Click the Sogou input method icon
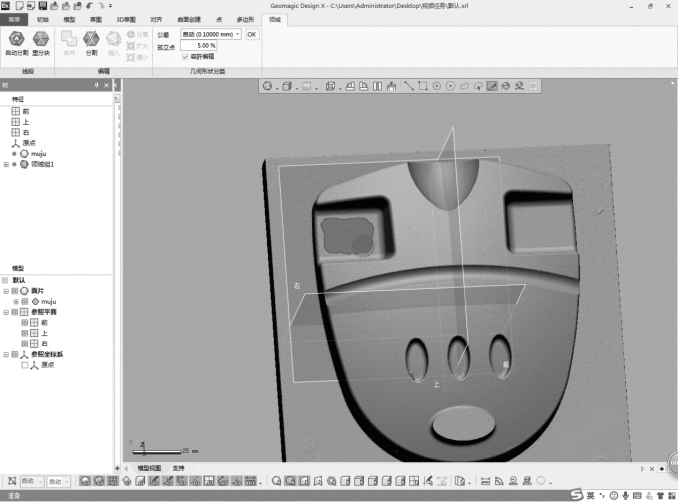The height and width of the screenshot is (503, 678). click(x=578, y=495)
